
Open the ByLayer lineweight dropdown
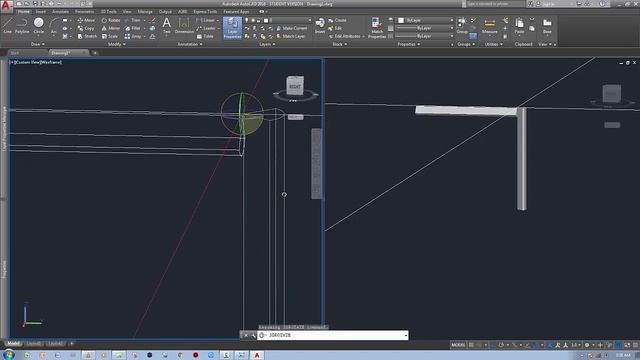coord(425,28)
